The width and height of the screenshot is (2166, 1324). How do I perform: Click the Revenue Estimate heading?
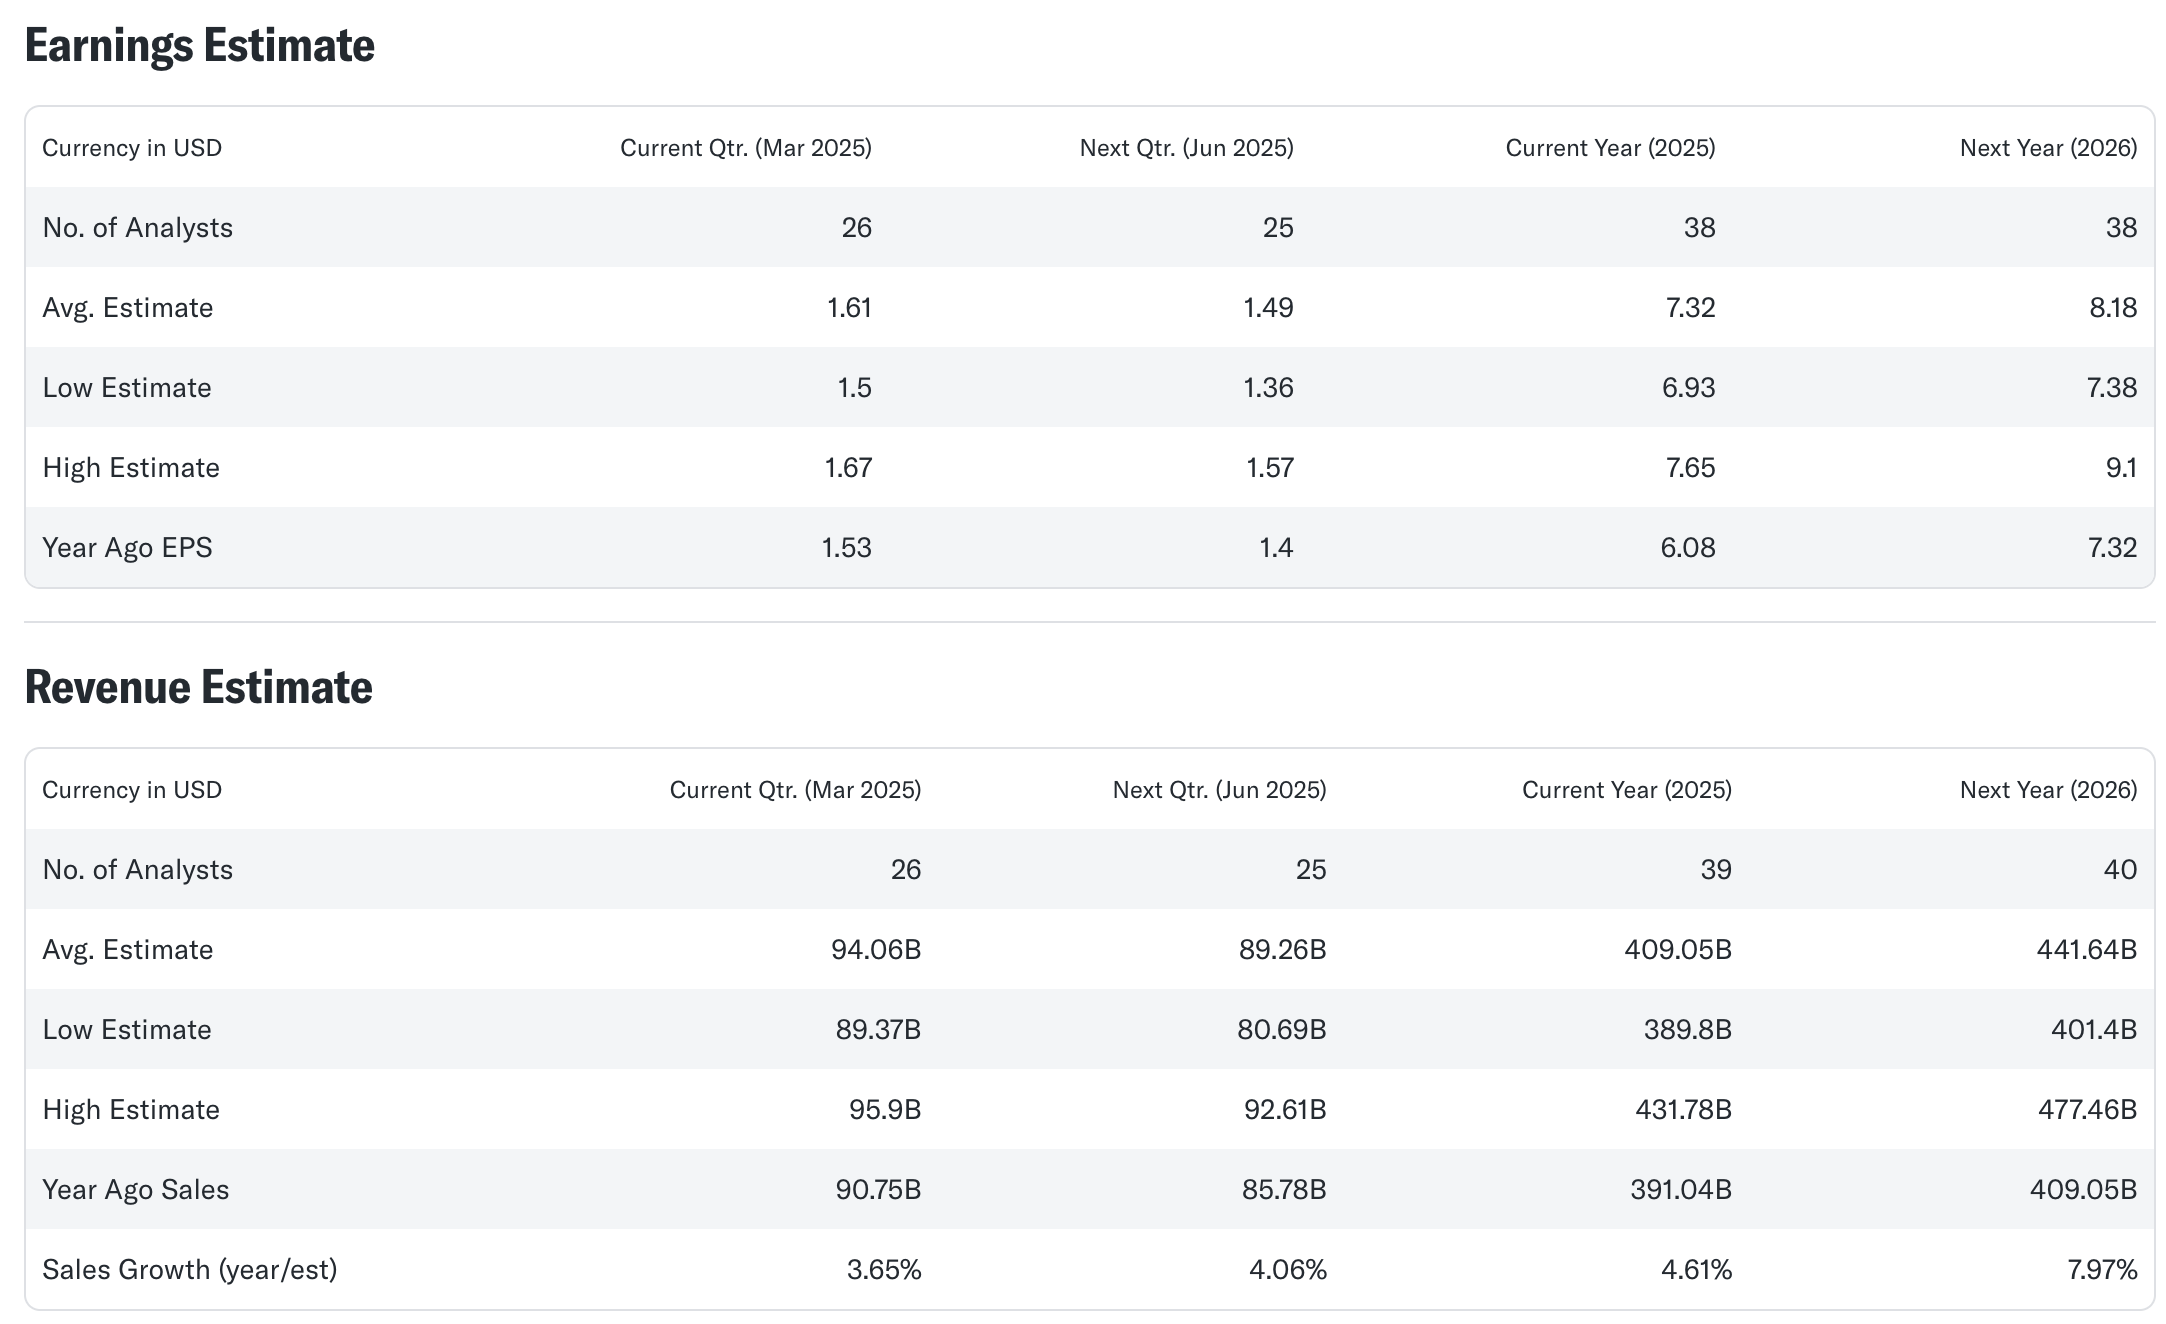pyautogui.click(x=198, y=688)
